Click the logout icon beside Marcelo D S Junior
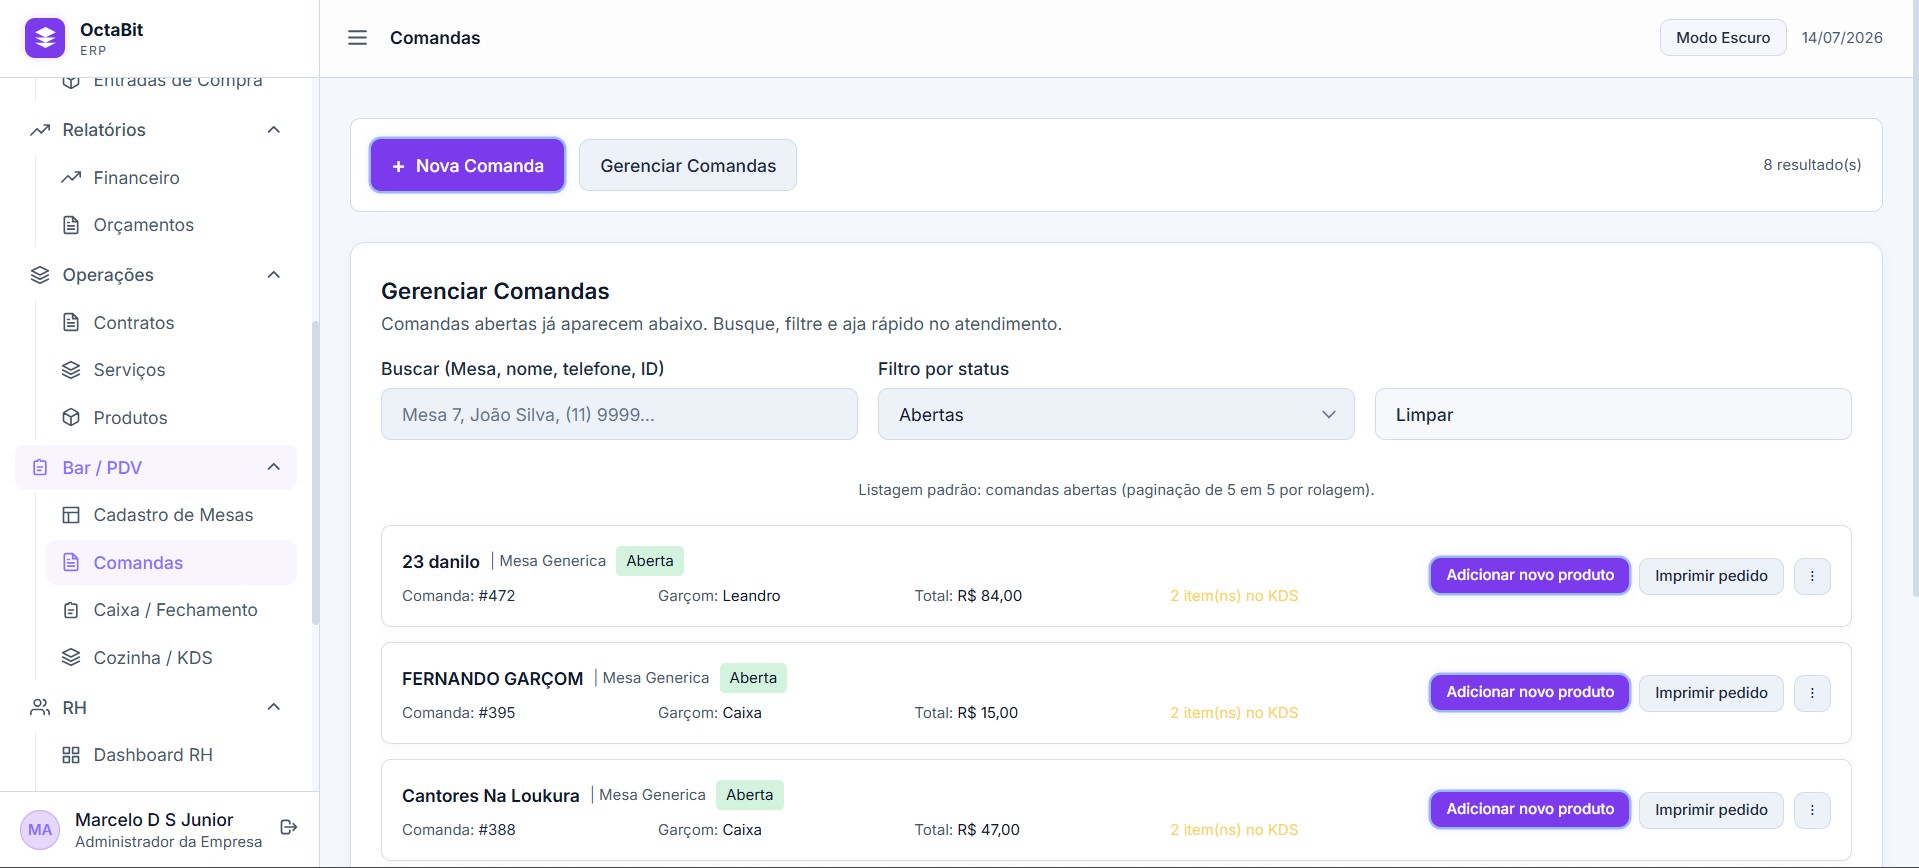The height and width of the screenshot is (868, 1919). click(x=289, y=827)
